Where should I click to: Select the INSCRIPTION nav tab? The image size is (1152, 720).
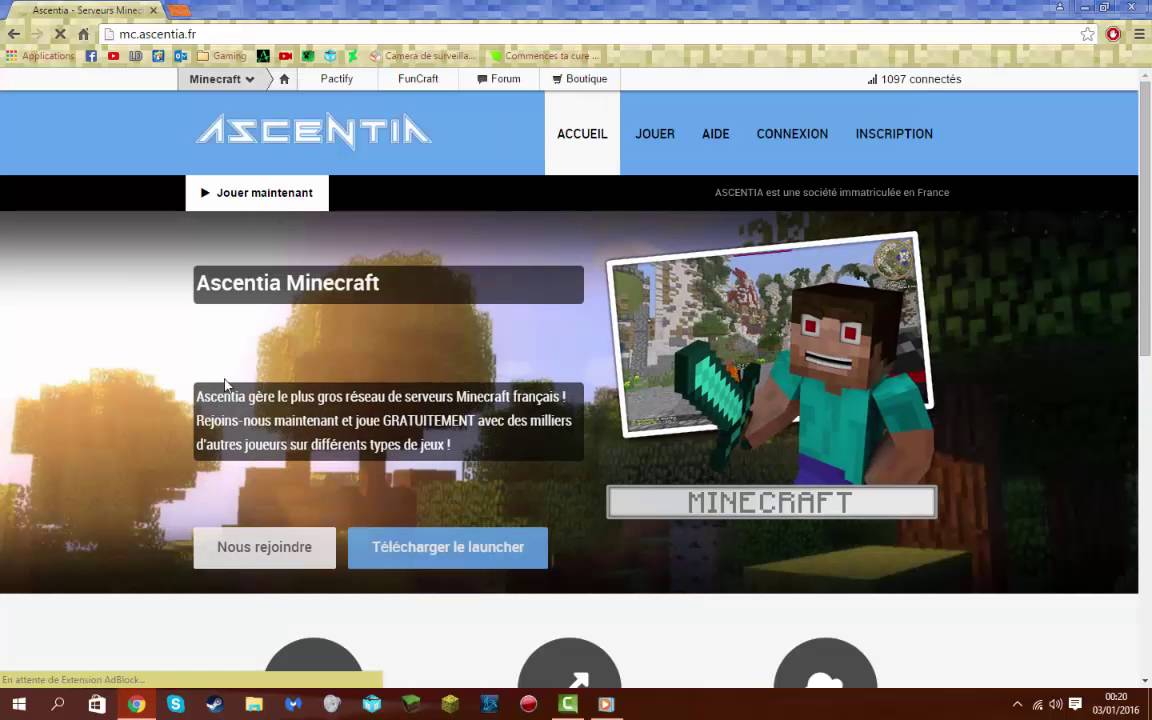coord(894,134)
